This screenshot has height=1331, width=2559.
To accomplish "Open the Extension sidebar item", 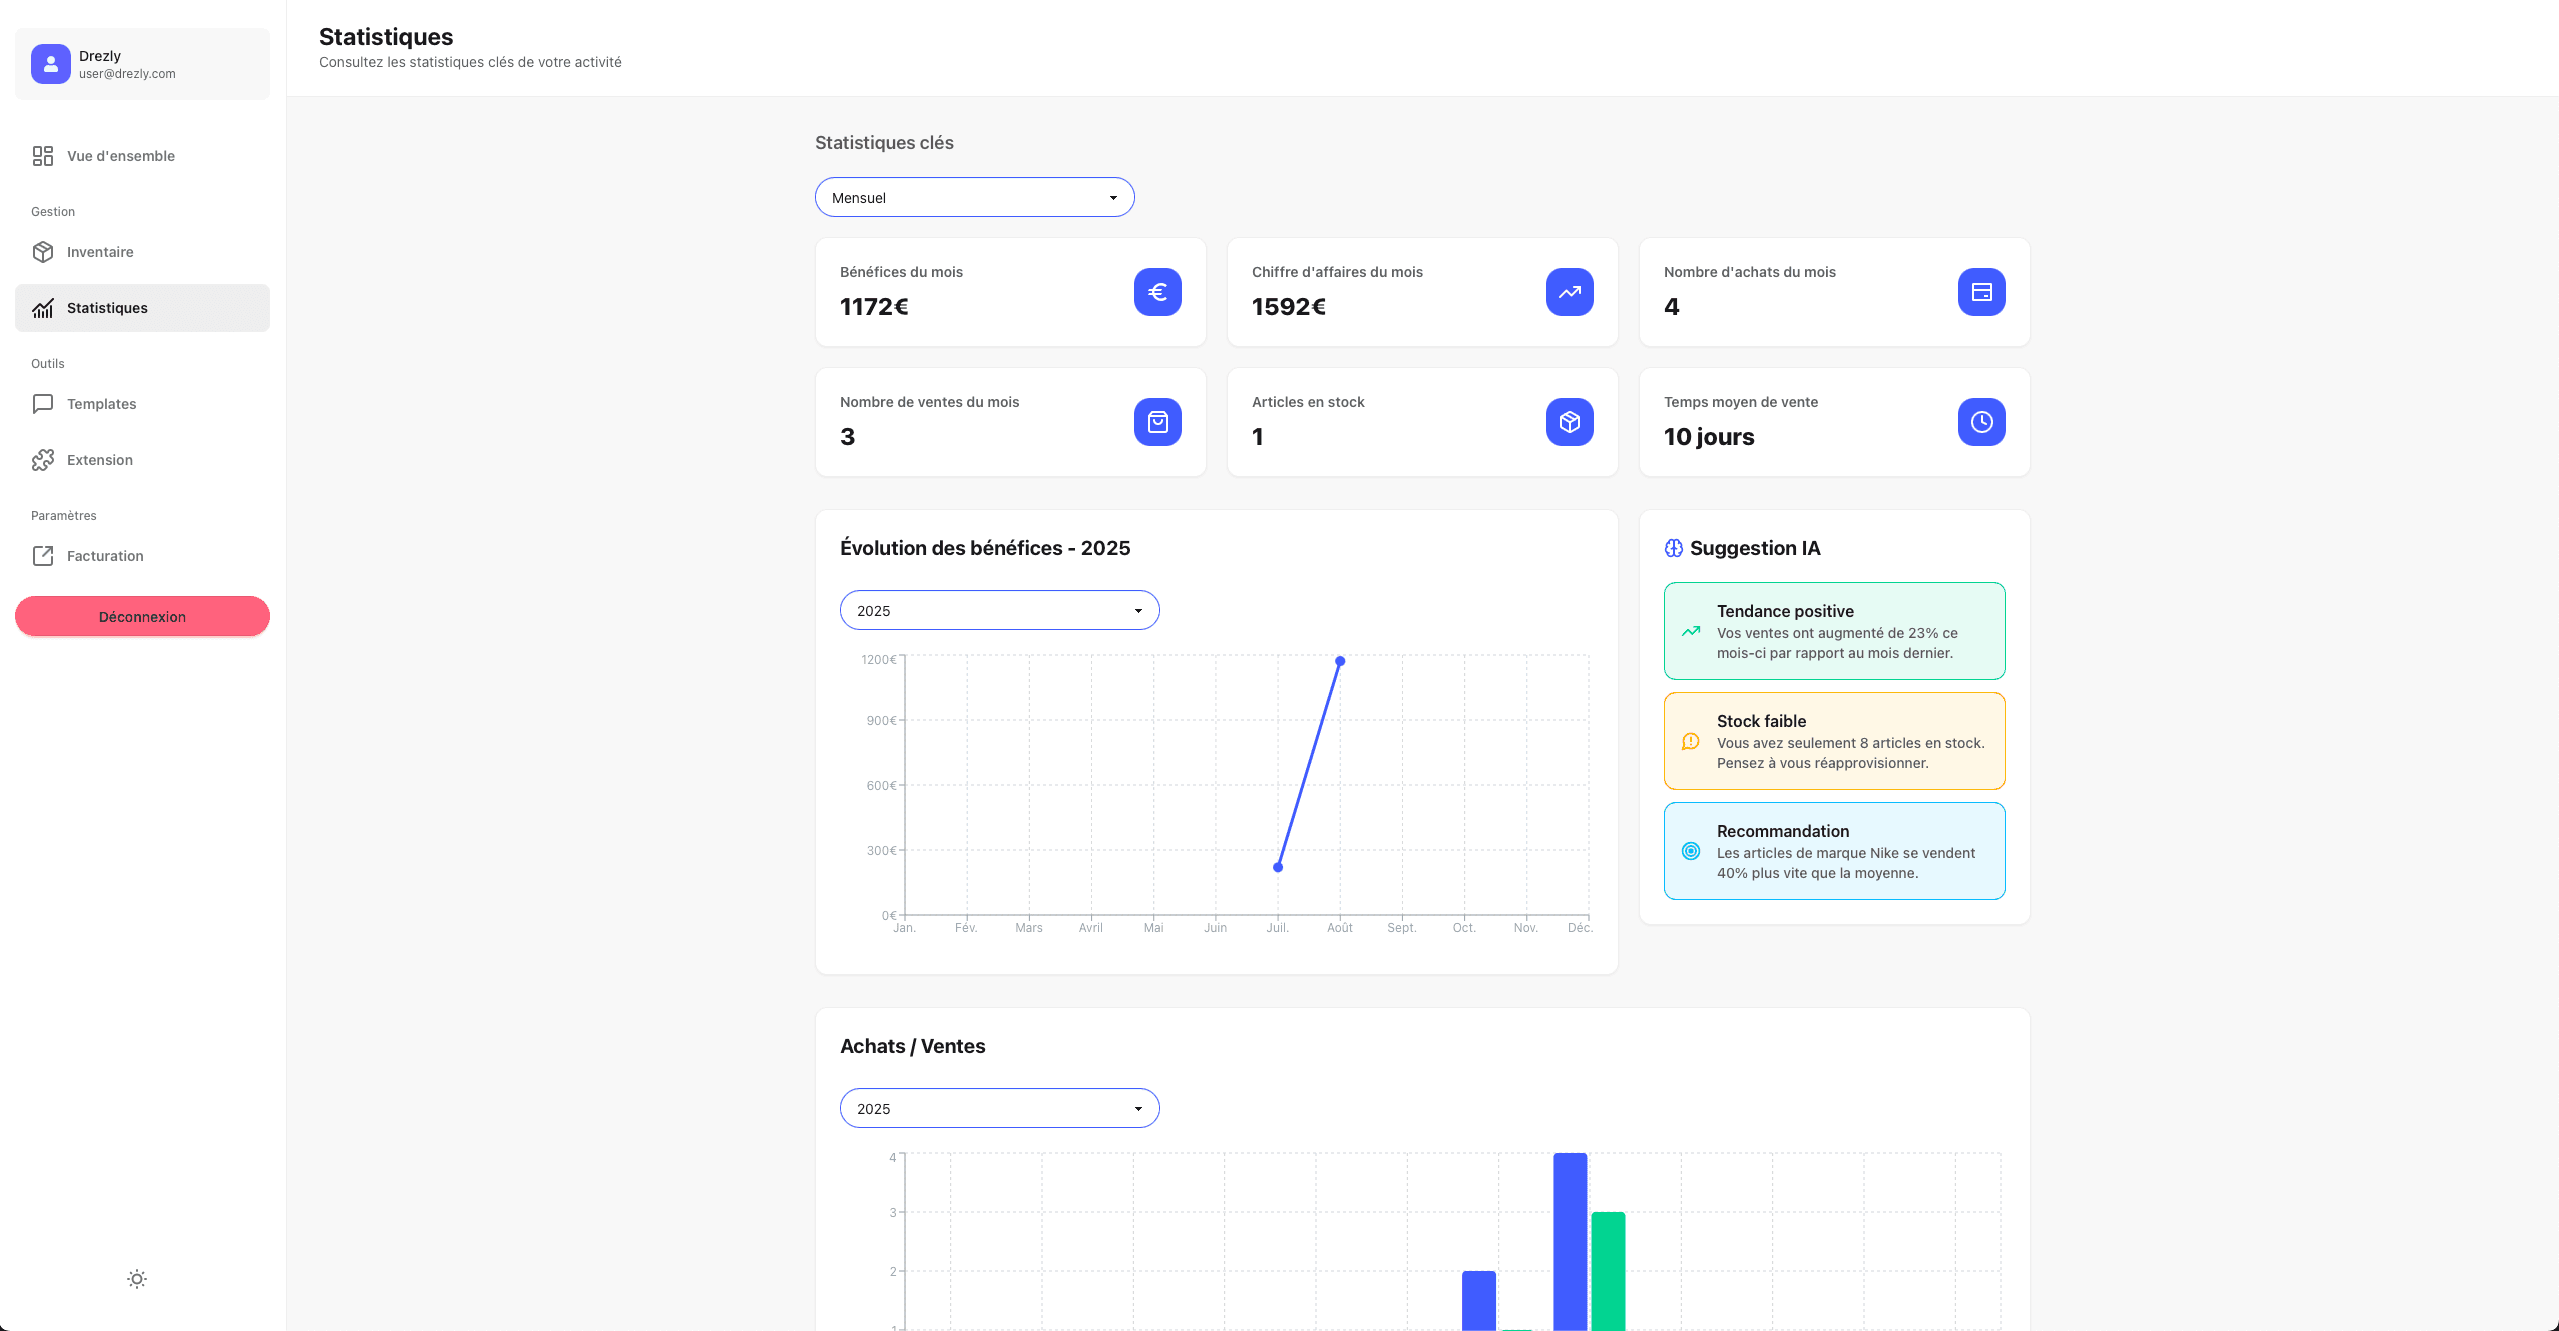I will pos(99,460).
